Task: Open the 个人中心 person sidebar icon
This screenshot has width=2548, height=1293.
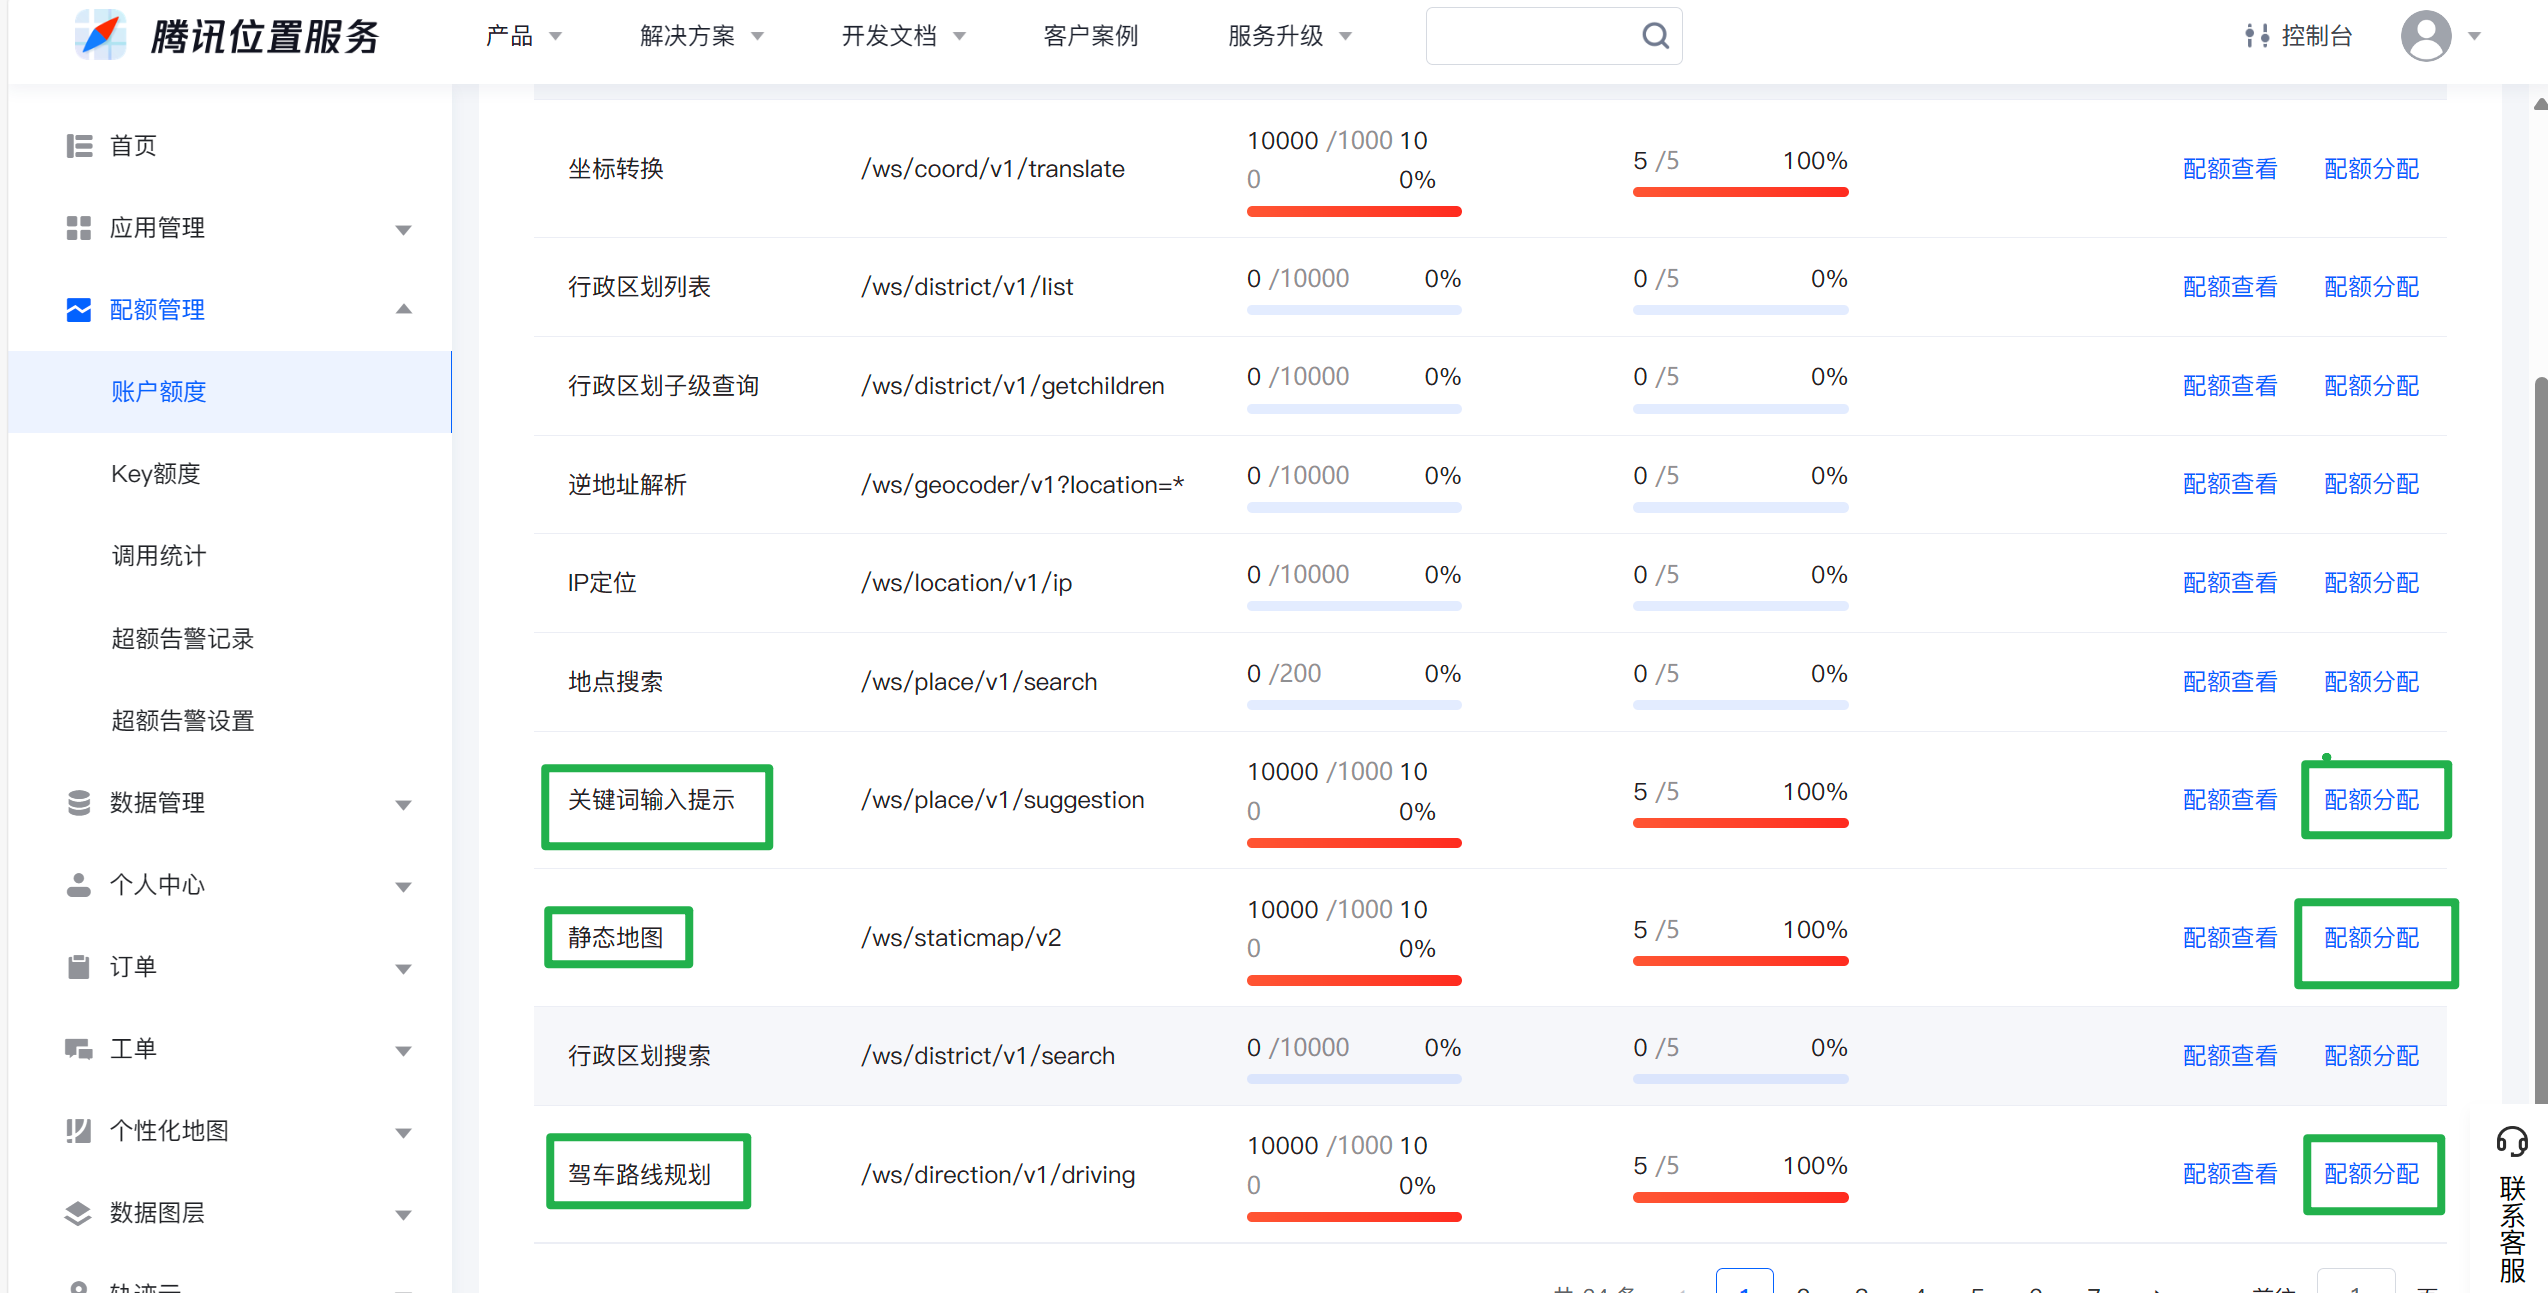Action: (x=79, y=884)
